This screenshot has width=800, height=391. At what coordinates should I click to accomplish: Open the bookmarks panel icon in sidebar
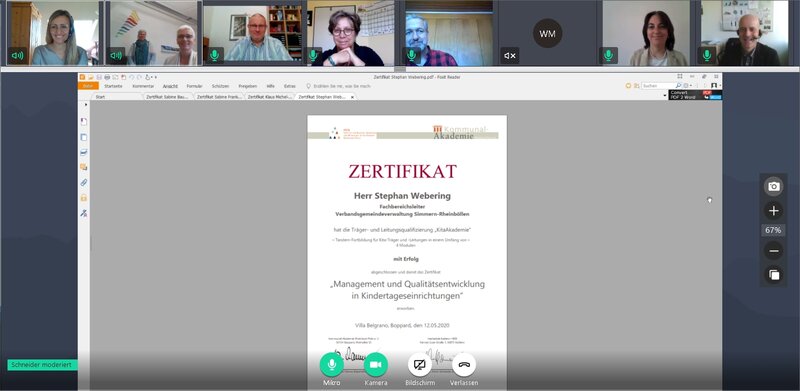click(x=84, y=121)
